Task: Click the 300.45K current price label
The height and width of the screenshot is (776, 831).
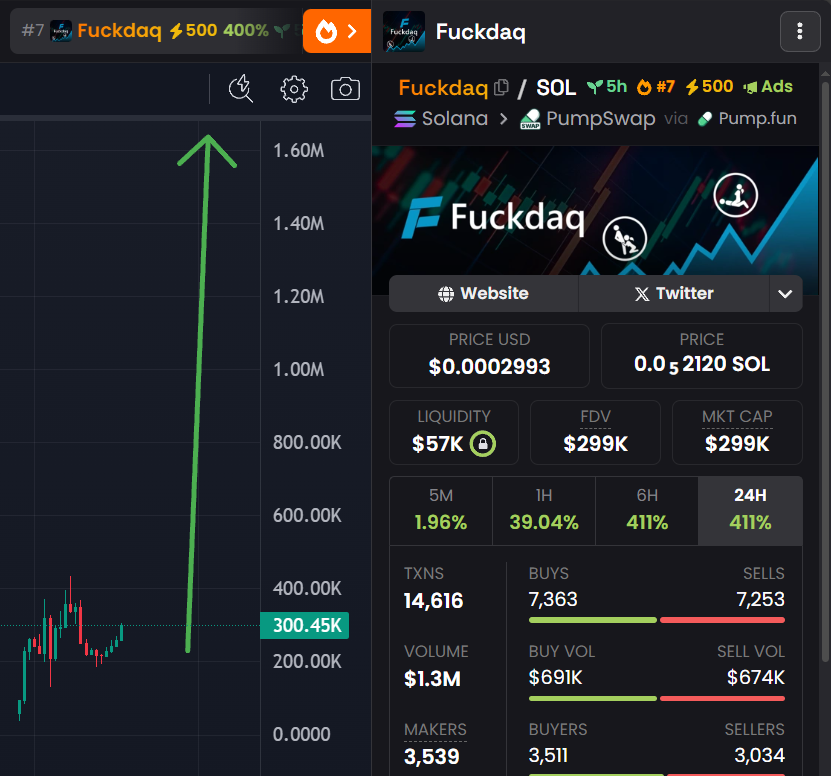Action: click(305, 625)
